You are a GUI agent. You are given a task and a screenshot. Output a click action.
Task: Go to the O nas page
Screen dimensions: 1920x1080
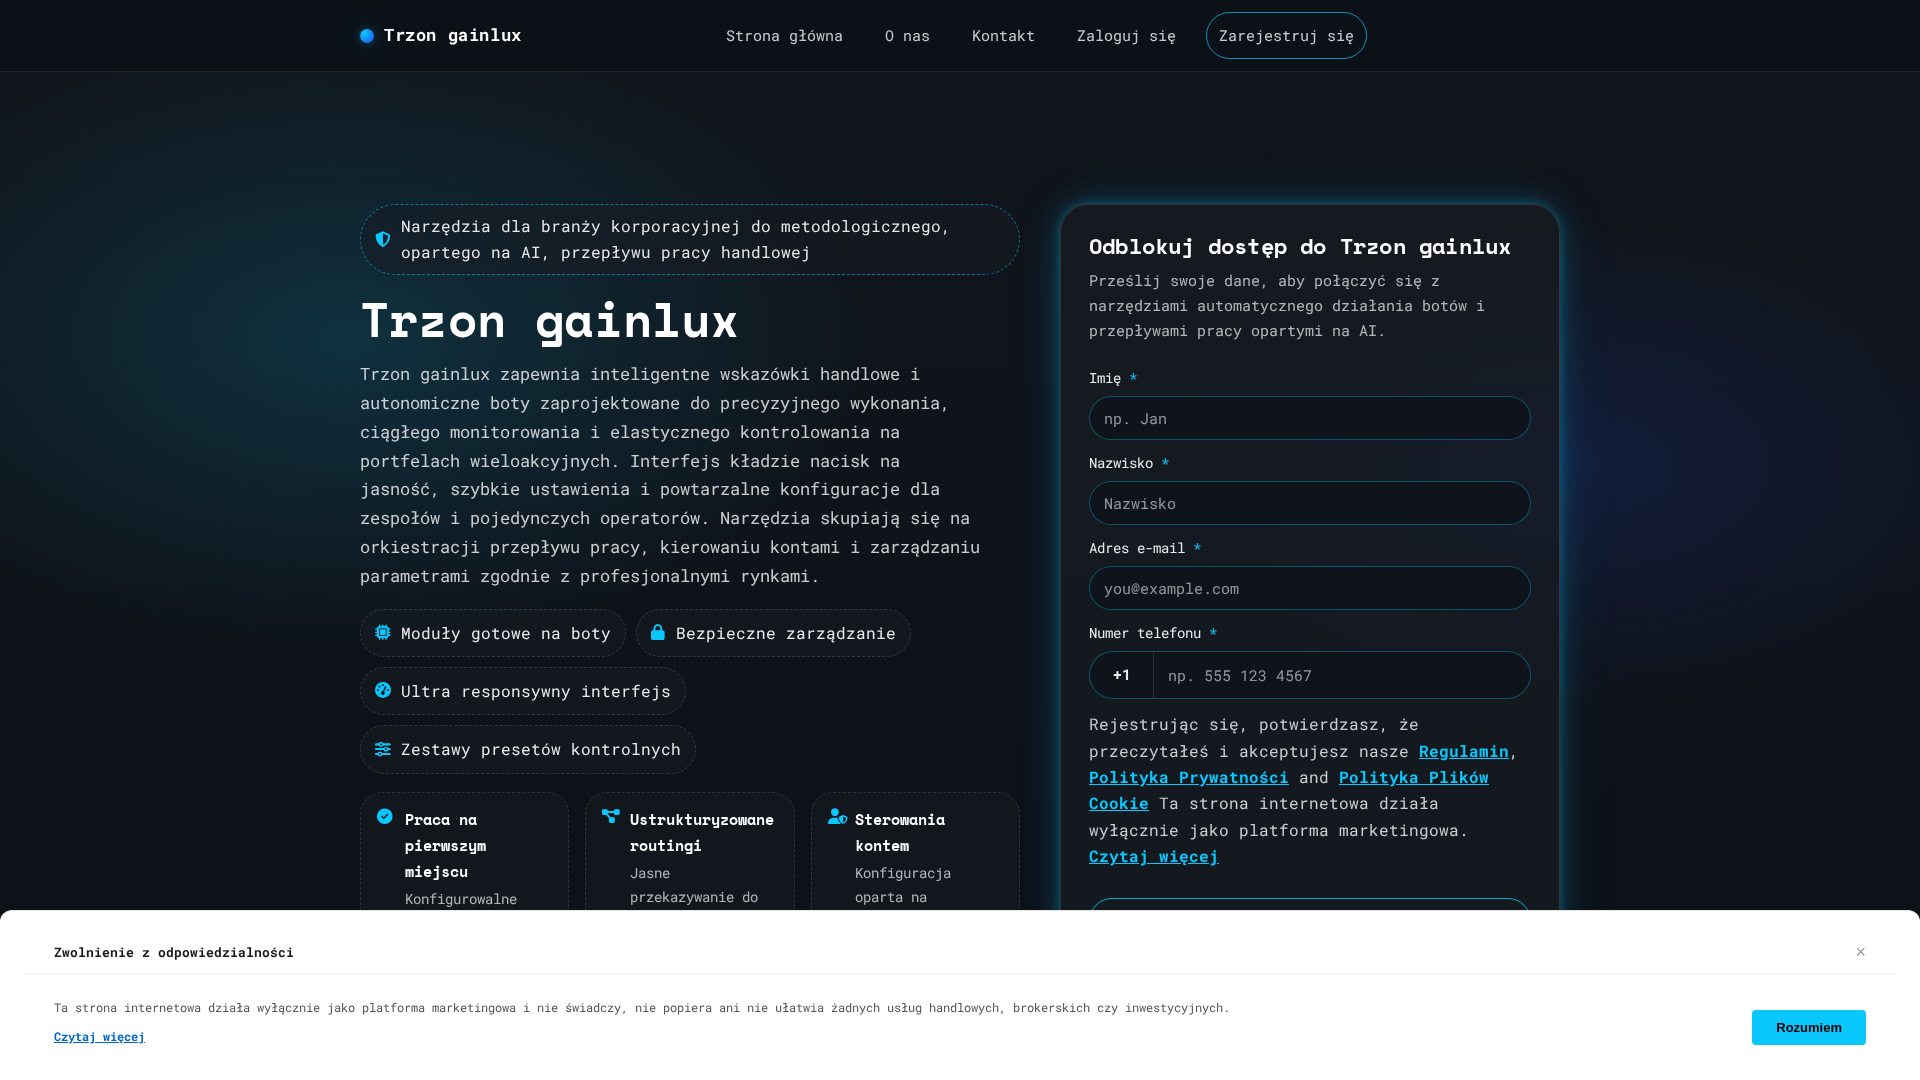(x=907, y=36)
